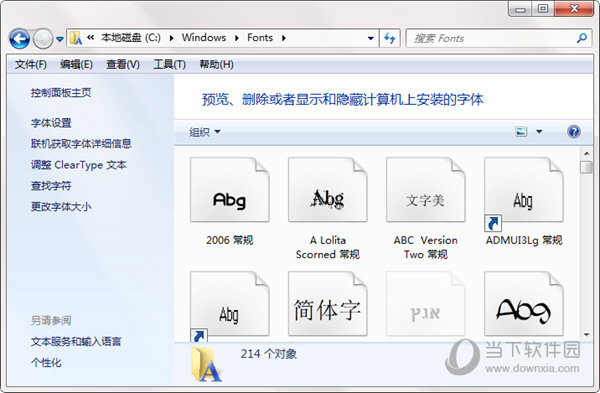Select 本地磁盘 (C:) in the address path
This screenshot has height=393, width=600.
[131, 38]
